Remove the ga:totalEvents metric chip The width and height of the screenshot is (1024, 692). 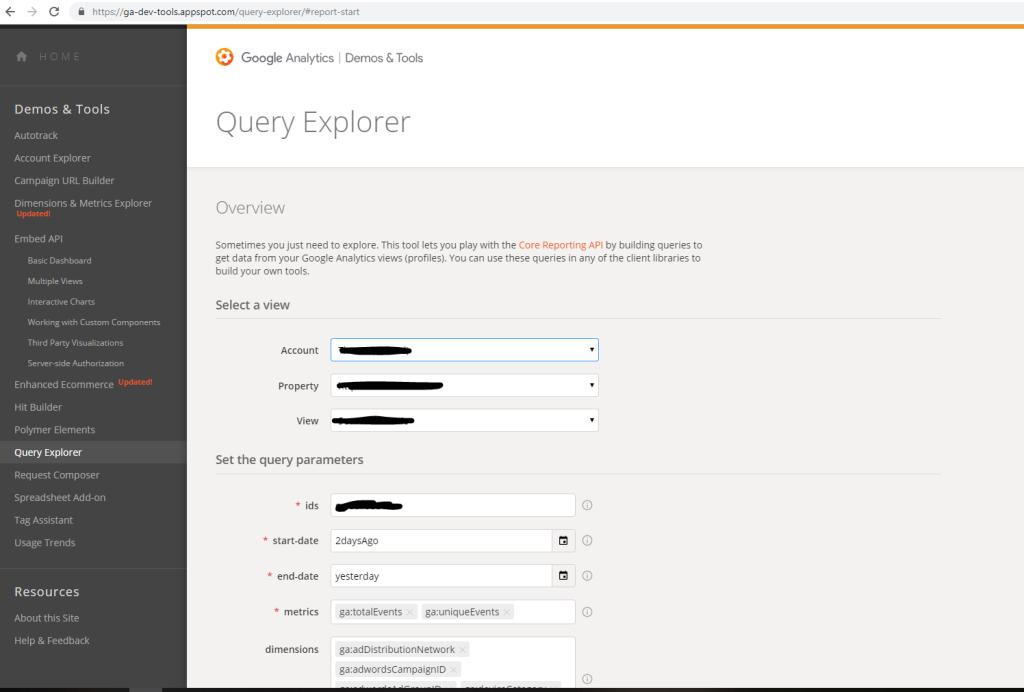click(x=409, y=612)
